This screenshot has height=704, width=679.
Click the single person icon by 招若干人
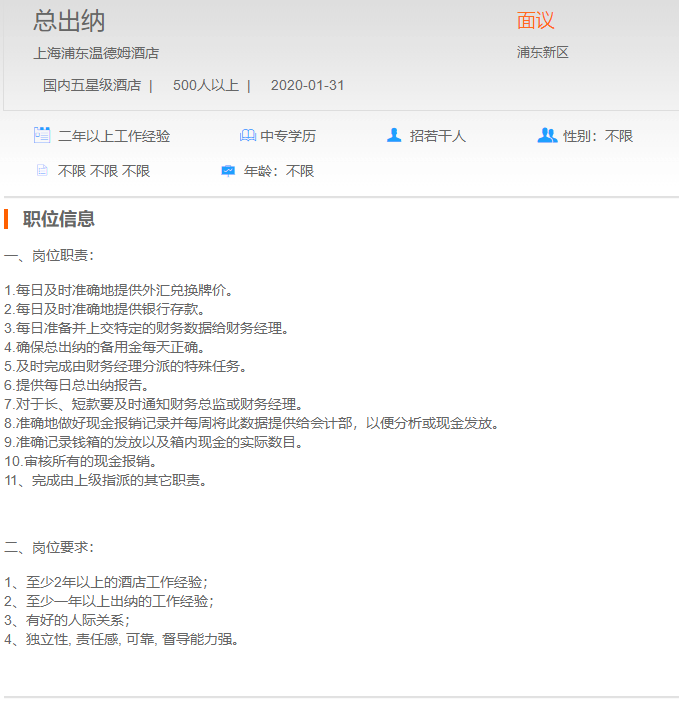tap(394, 135)
